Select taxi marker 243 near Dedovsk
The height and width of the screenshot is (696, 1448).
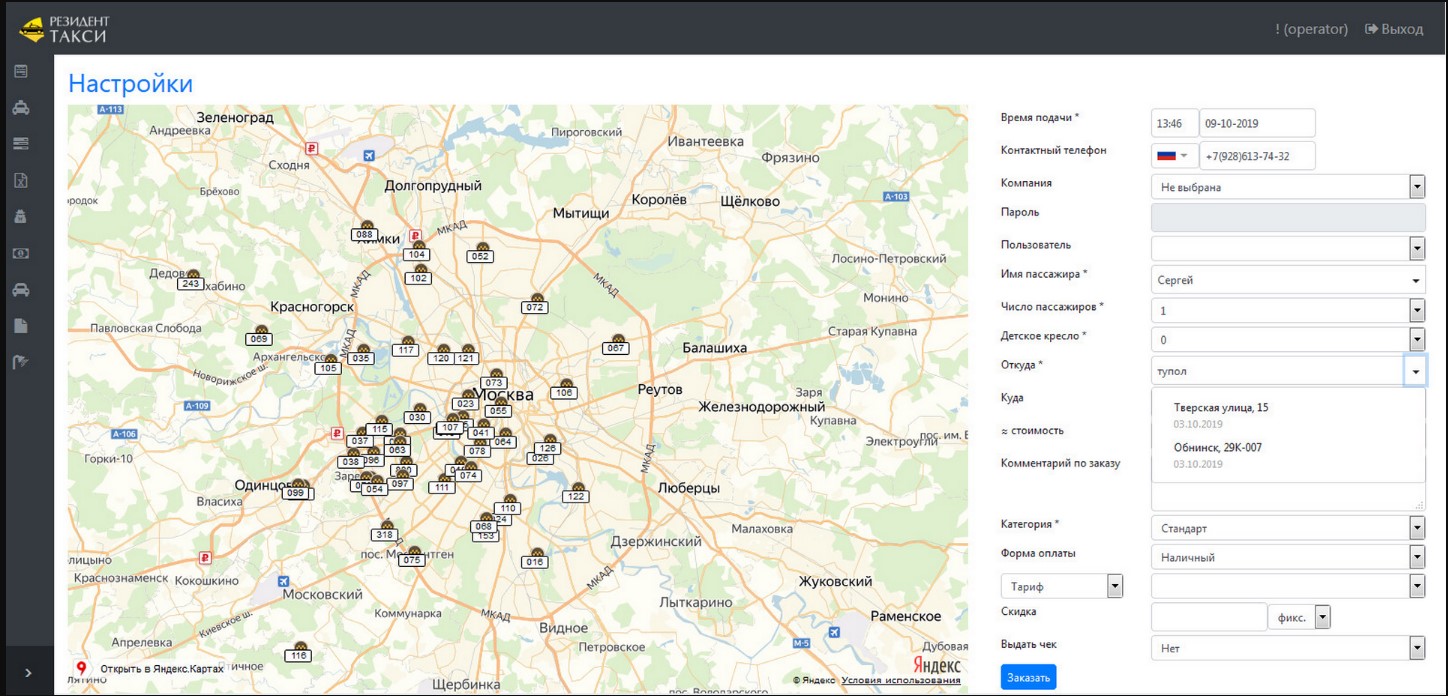tap(191, 283)
